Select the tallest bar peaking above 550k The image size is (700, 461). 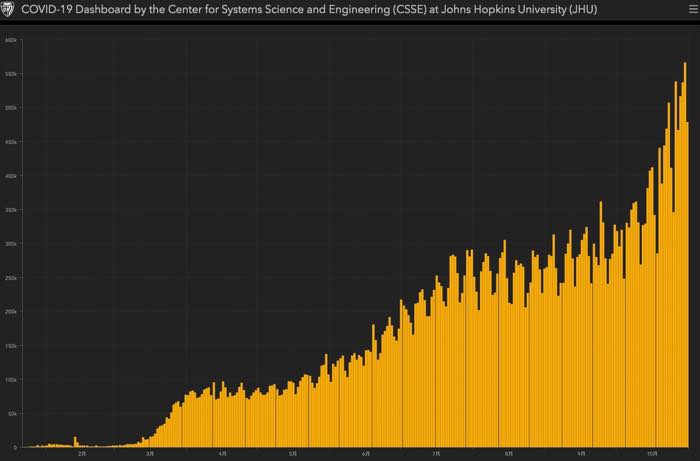[685, 254]
